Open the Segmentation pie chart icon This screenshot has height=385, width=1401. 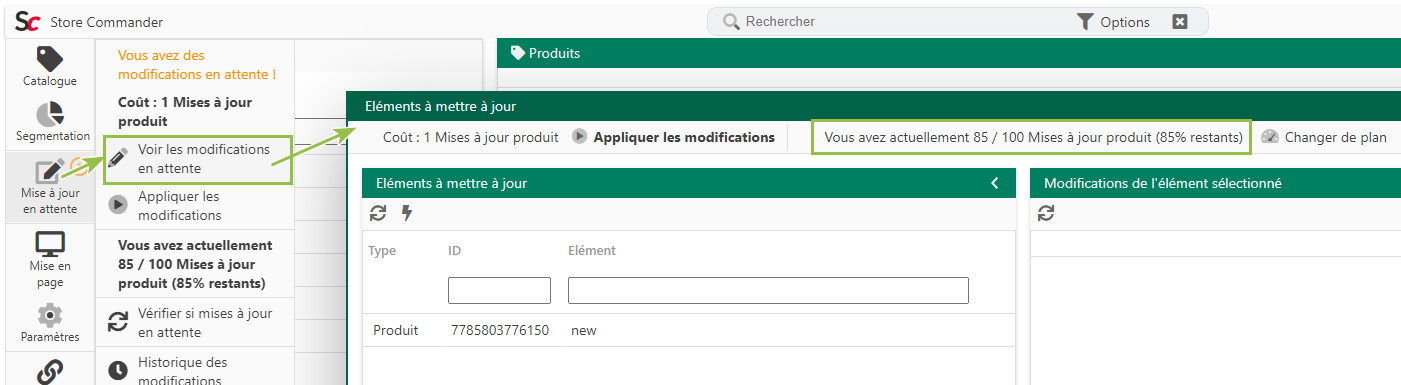50,122
